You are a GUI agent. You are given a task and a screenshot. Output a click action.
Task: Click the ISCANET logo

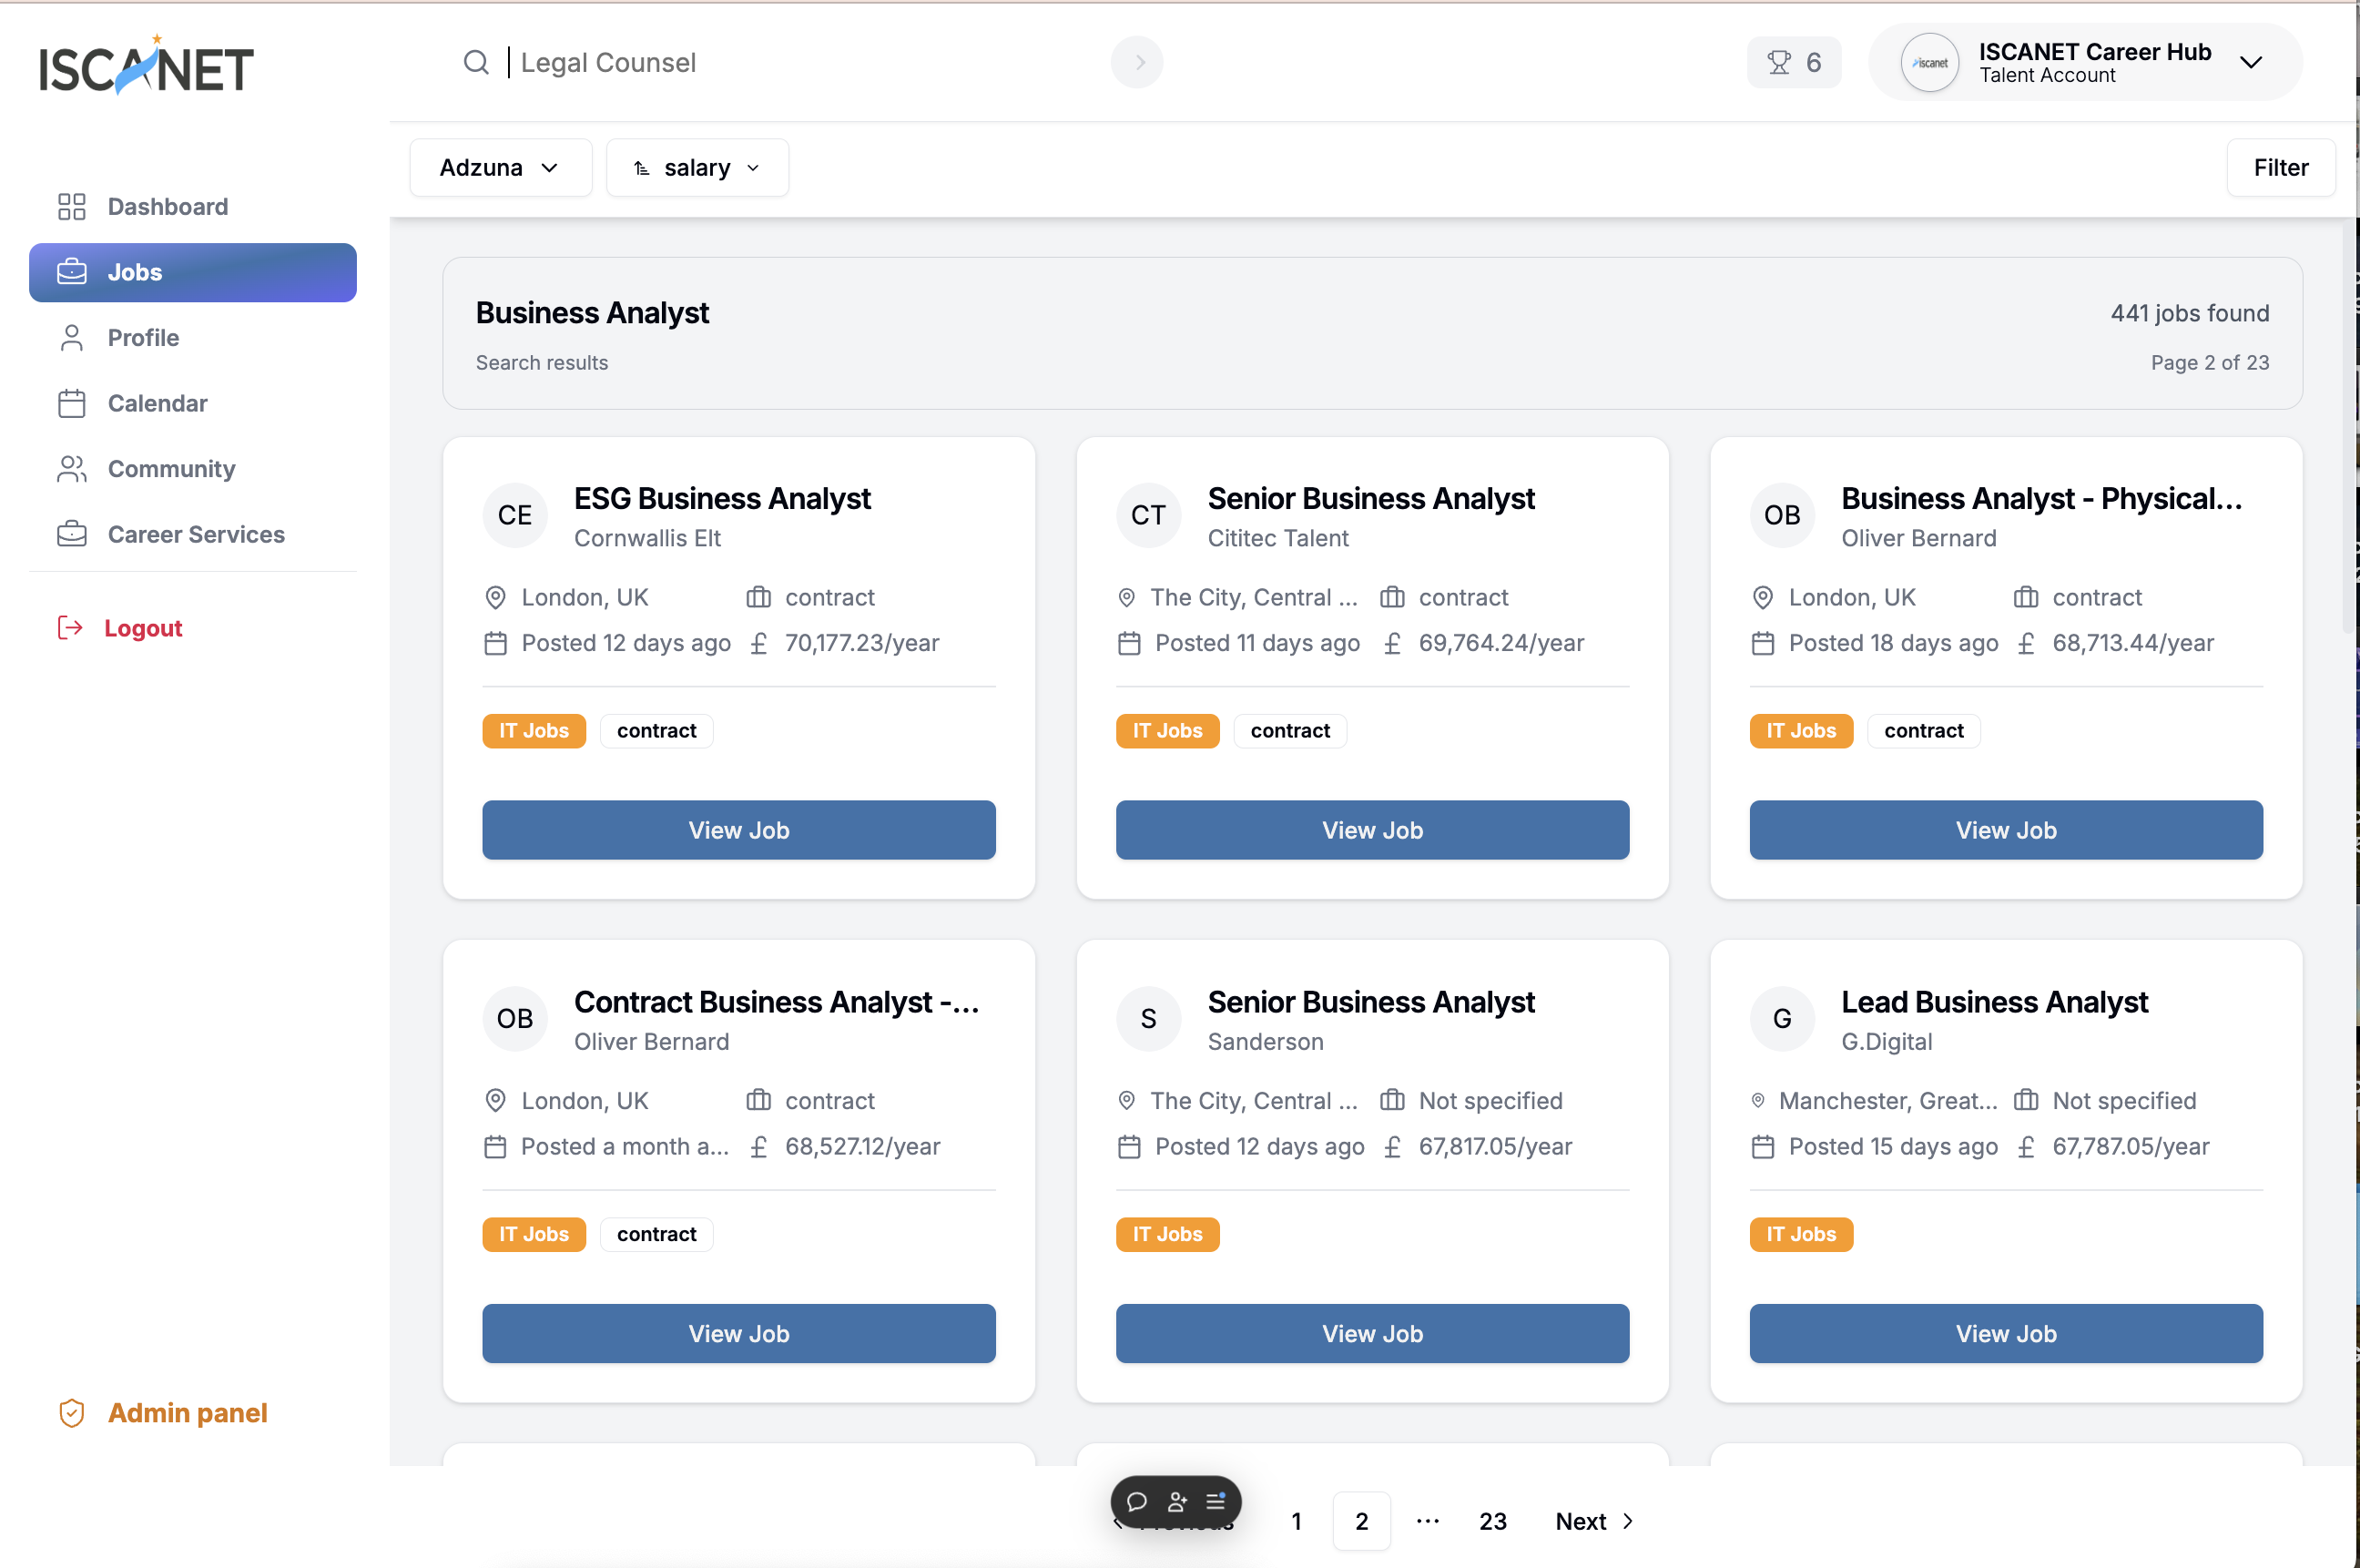point(147,67)
